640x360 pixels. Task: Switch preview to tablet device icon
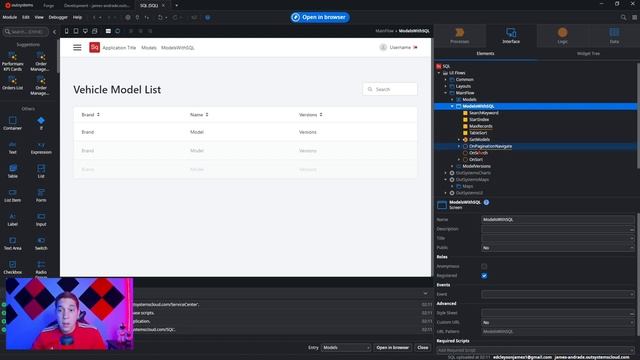[x=76, y=31]
